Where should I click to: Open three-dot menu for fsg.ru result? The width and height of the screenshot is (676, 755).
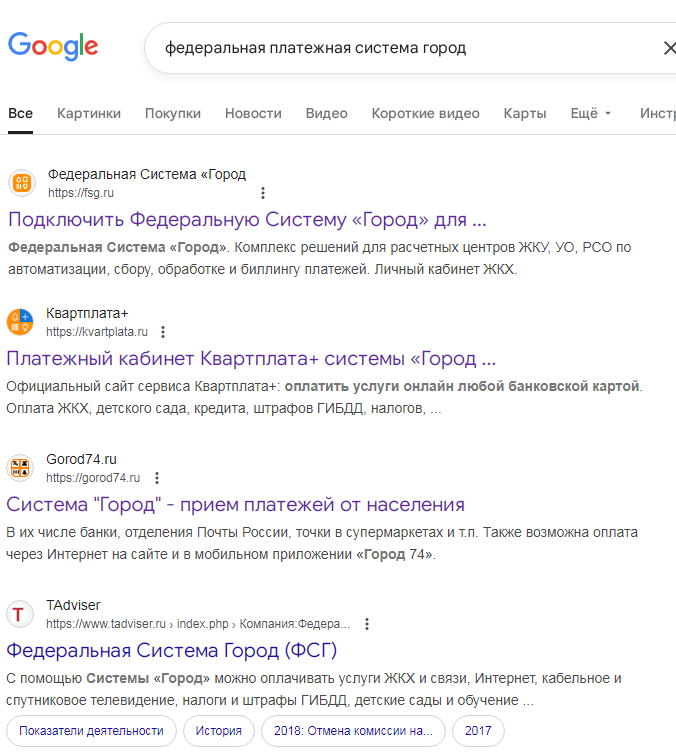click(263, 193)
